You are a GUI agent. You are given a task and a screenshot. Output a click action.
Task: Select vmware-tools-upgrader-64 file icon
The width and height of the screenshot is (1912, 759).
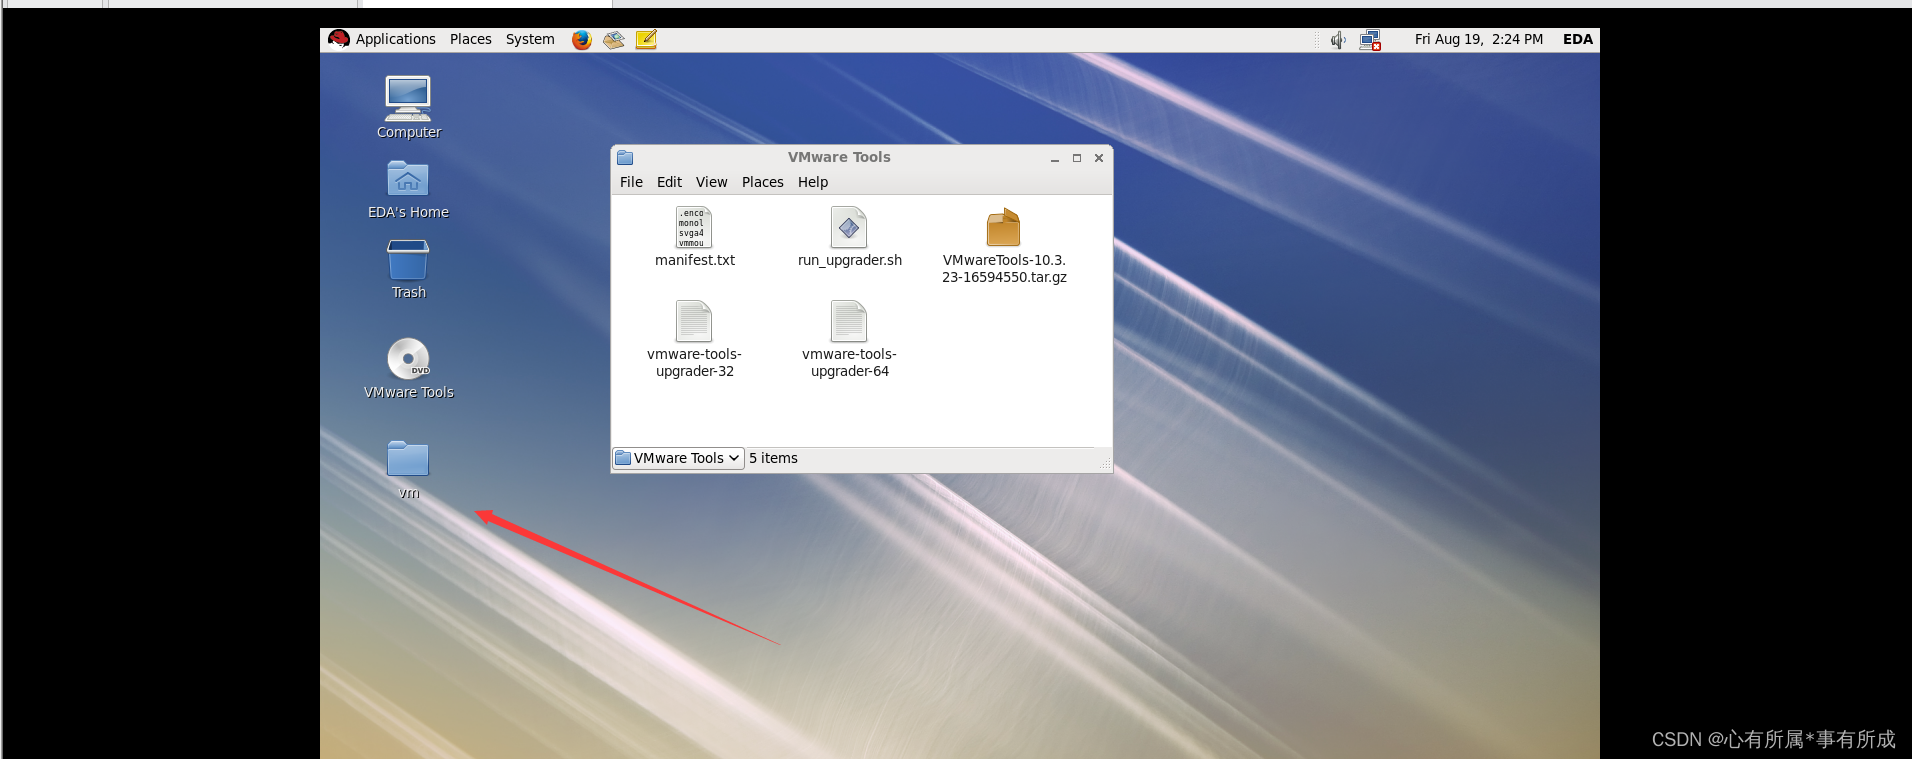point(849,321)
